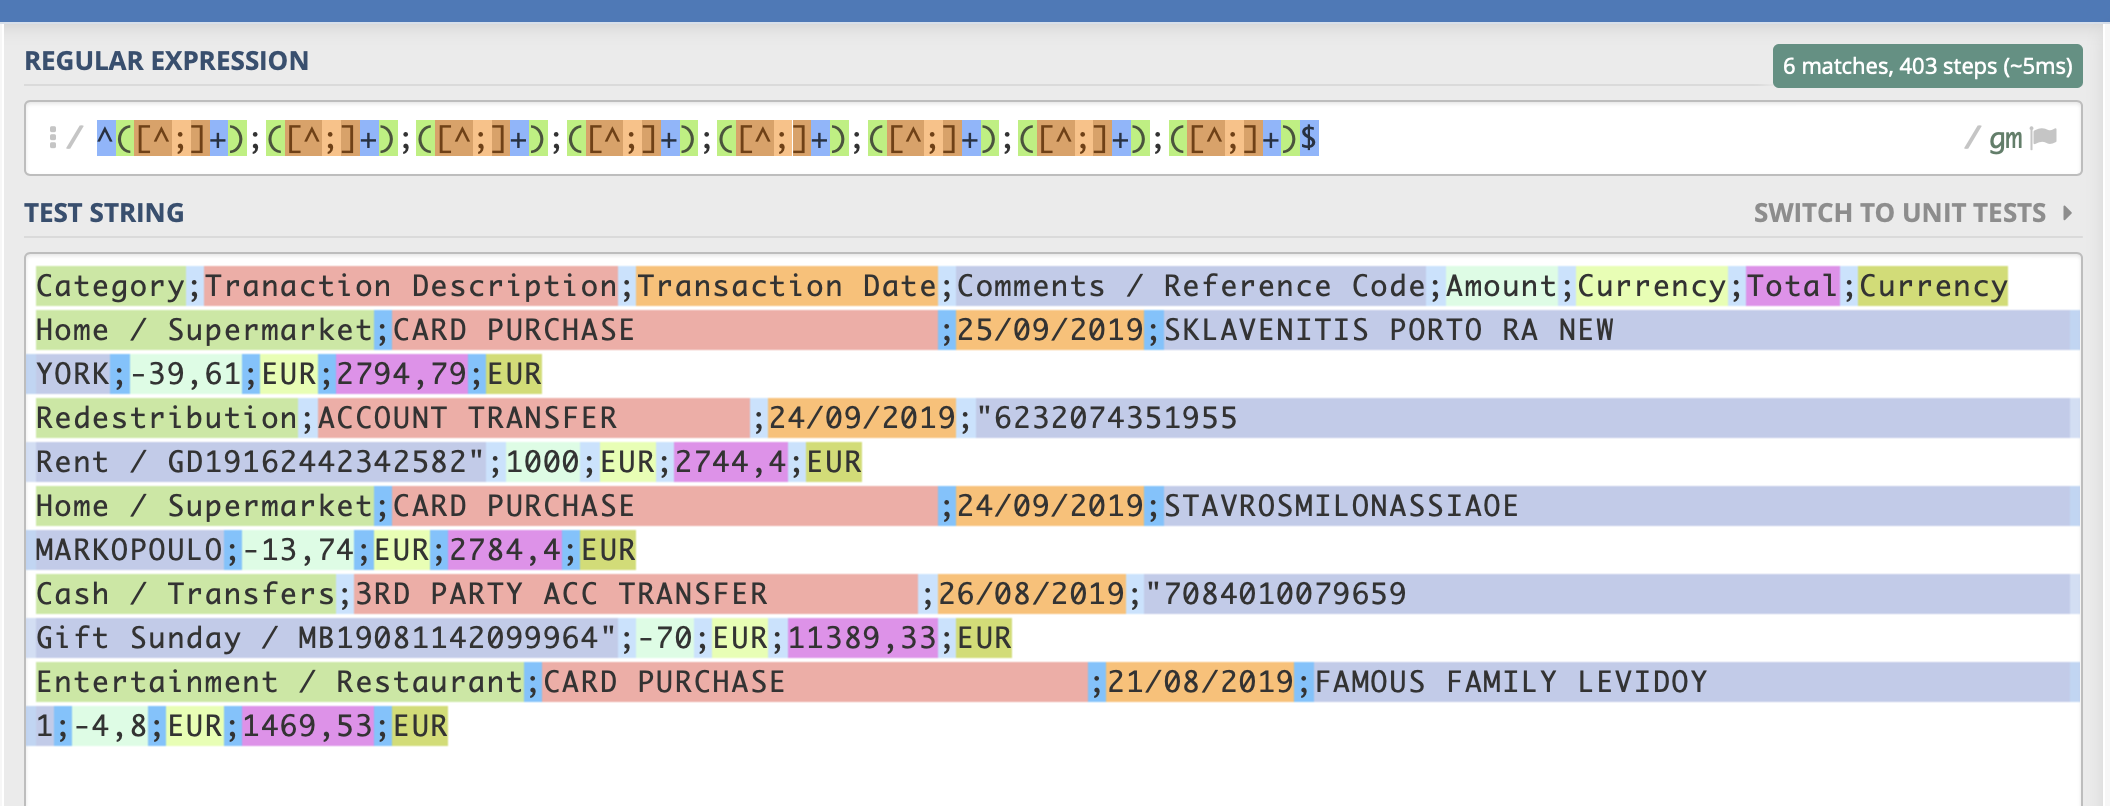Click the delimiter options dots icon

(52, 137)
